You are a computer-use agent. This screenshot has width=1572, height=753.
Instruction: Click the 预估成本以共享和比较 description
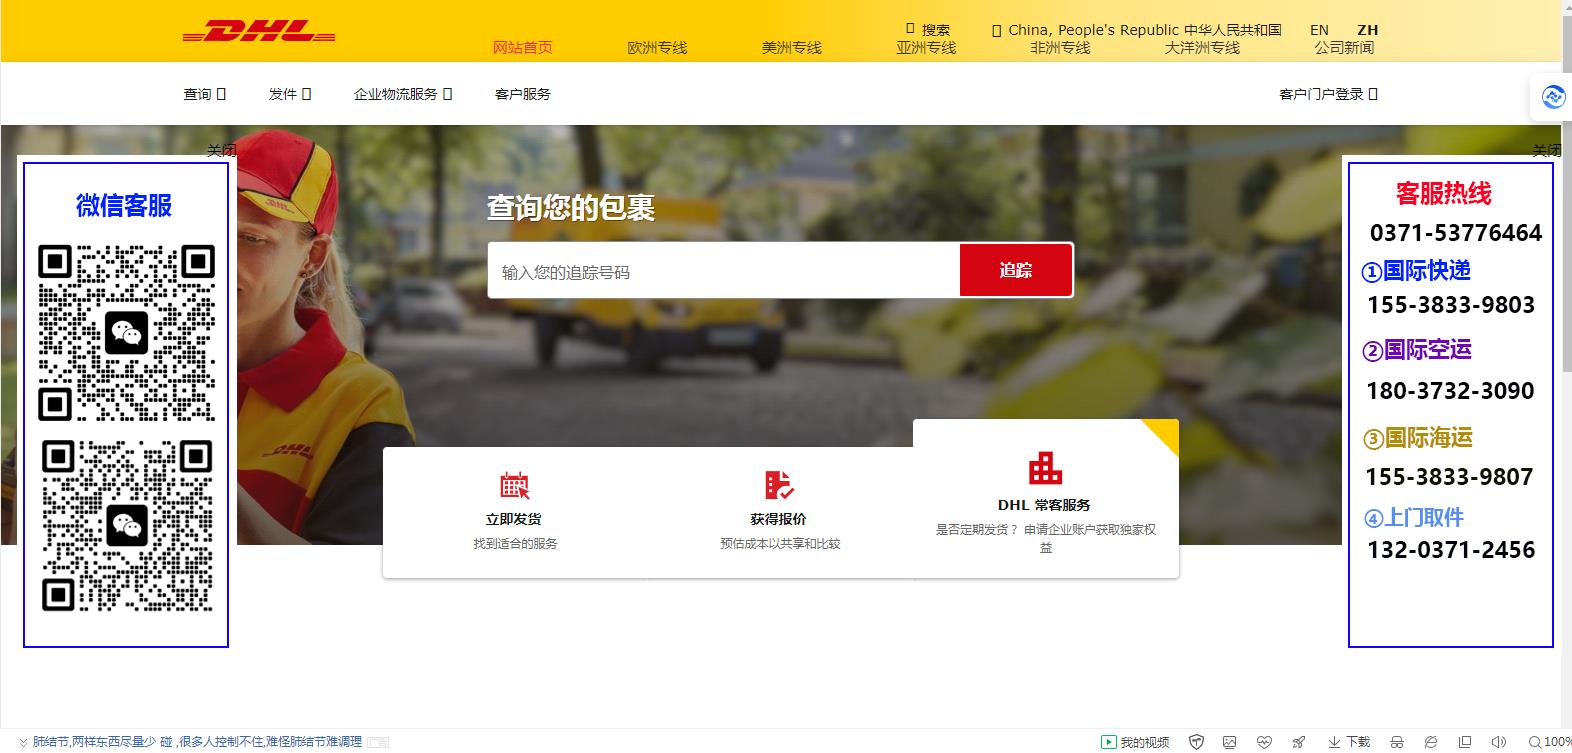coord(780,544)
